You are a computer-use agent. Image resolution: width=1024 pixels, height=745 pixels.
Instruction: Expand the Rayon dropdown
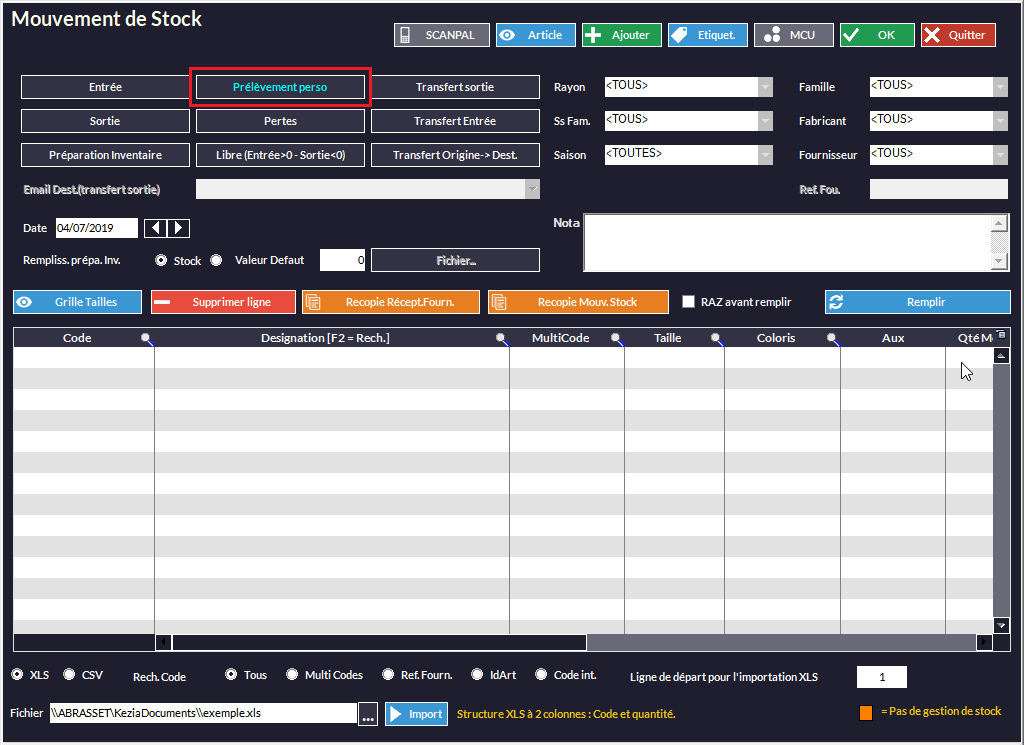pos(765,87)
